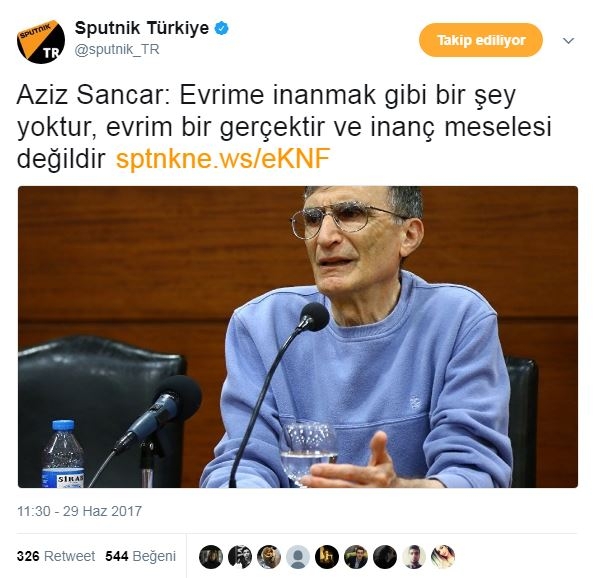Click the blue verified badge icon
The width and height of the screenshot is (595, 578).
pos(222,28)
